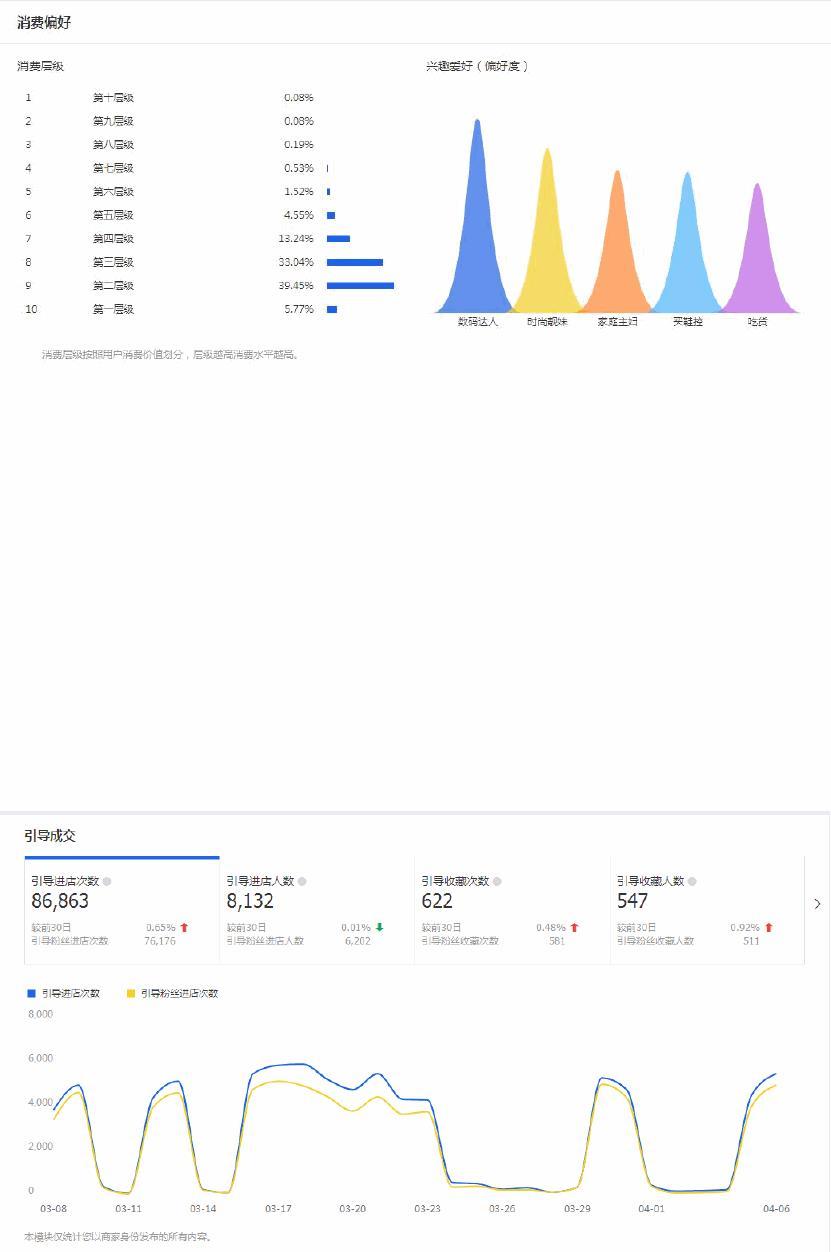Click info icon beside 引导收藏人数
The width and height of the screenshot is (831, 1252).
(x=692, y=881)
